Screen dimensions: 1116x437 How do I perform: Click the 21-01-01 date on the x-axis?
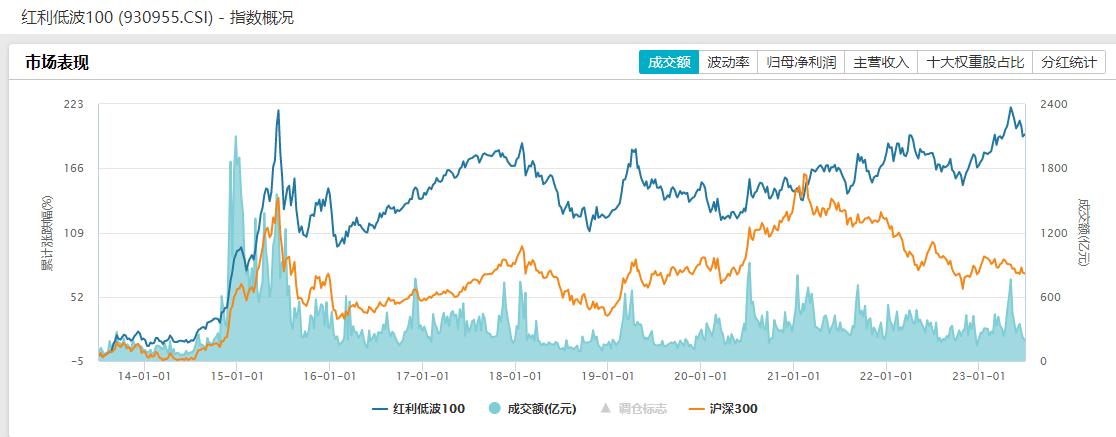pyautogui.click(x=795, y=376)
